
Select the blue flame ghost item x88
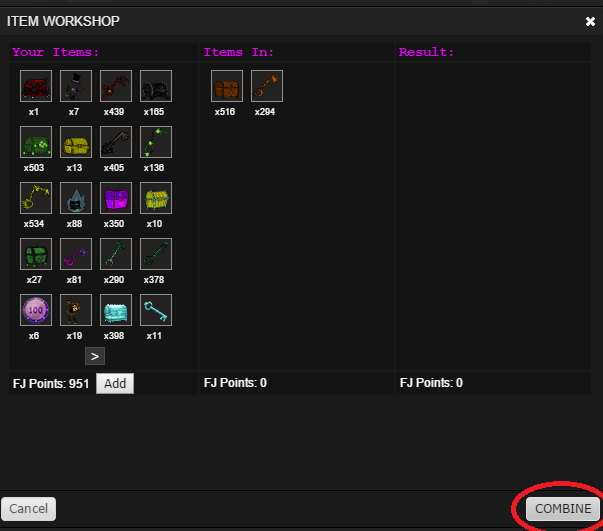click(76, 198)
